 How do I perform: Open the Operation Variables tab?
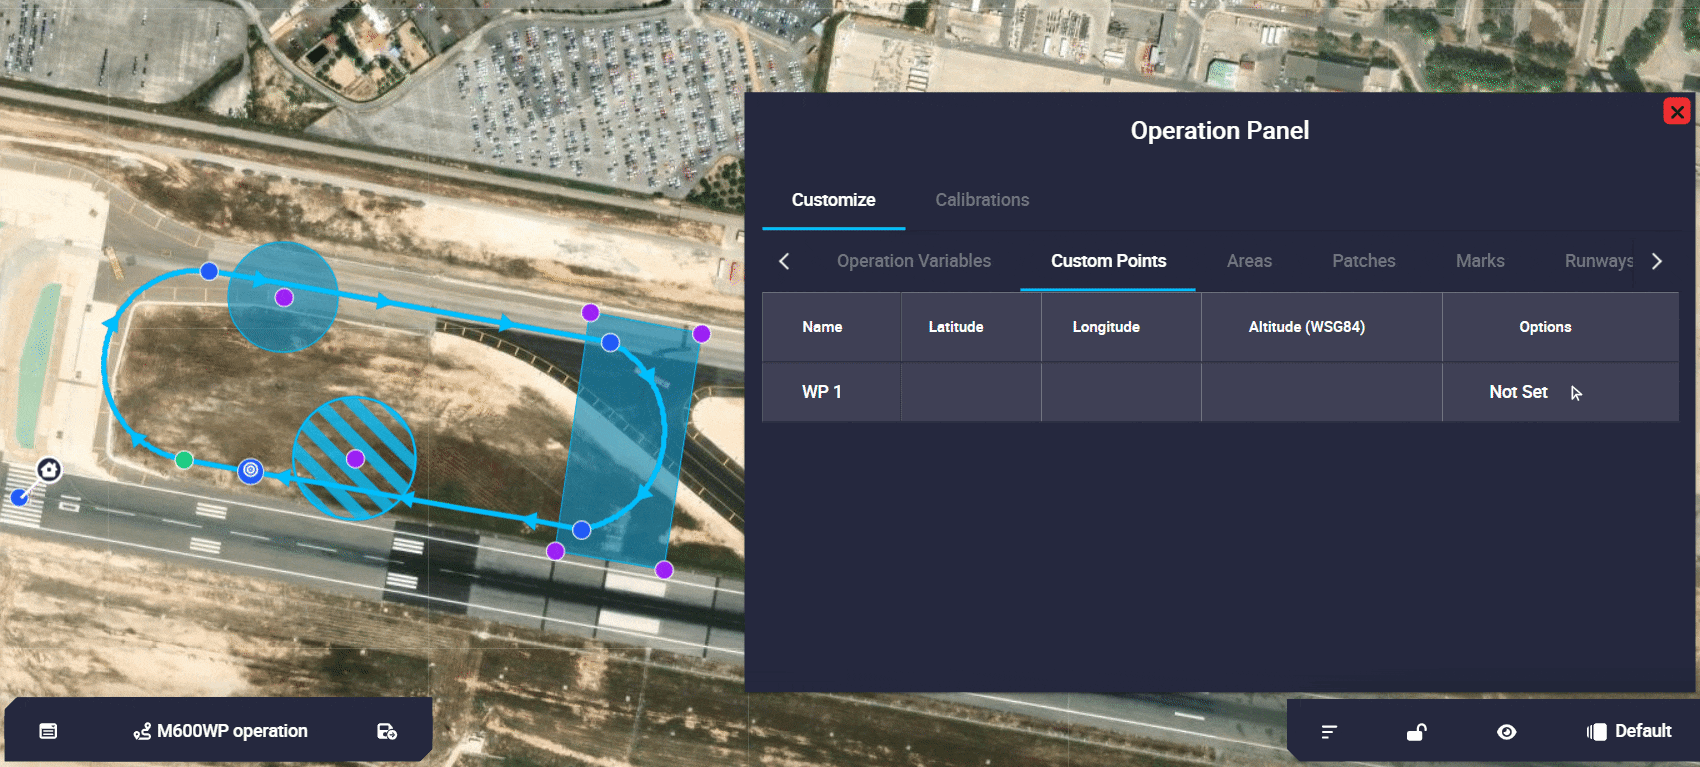pos(913,261)
